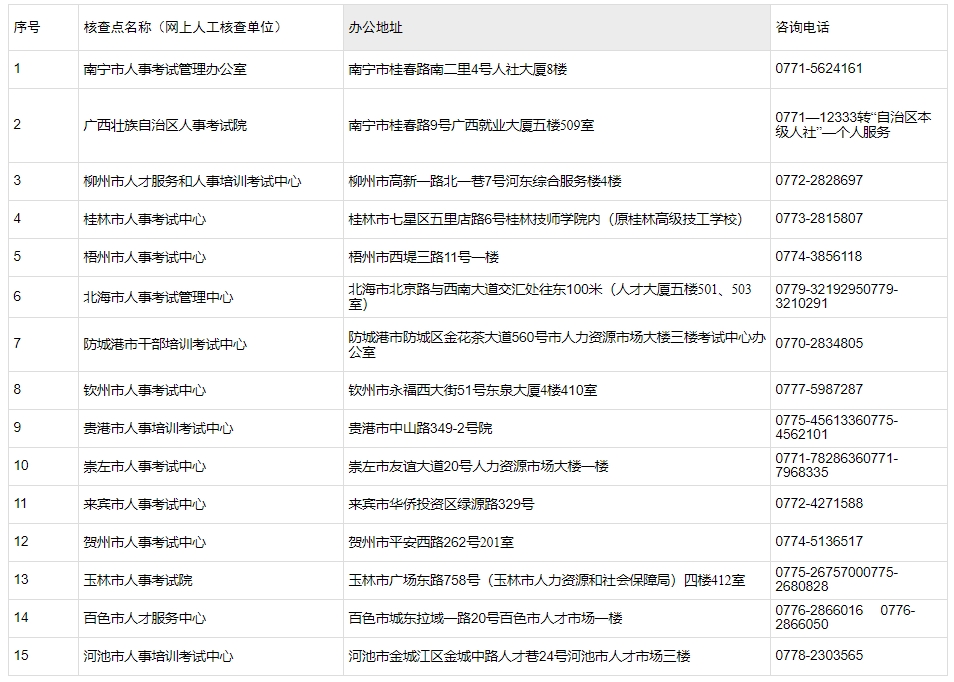954x682 pixels.
Task: Click 北海市人事考试管理中心 entry
Action: 158,297
